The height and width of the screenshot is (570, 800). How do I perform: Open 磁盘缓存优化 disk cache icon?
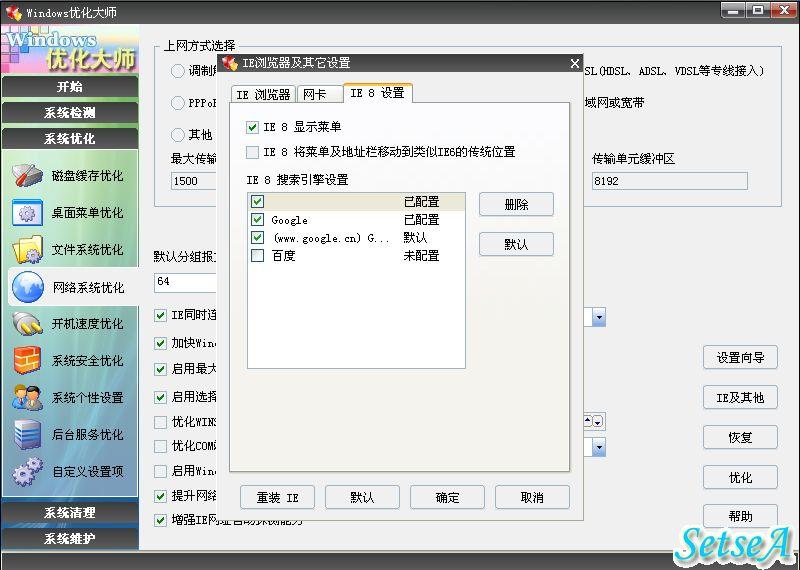[x=27, y=175]
